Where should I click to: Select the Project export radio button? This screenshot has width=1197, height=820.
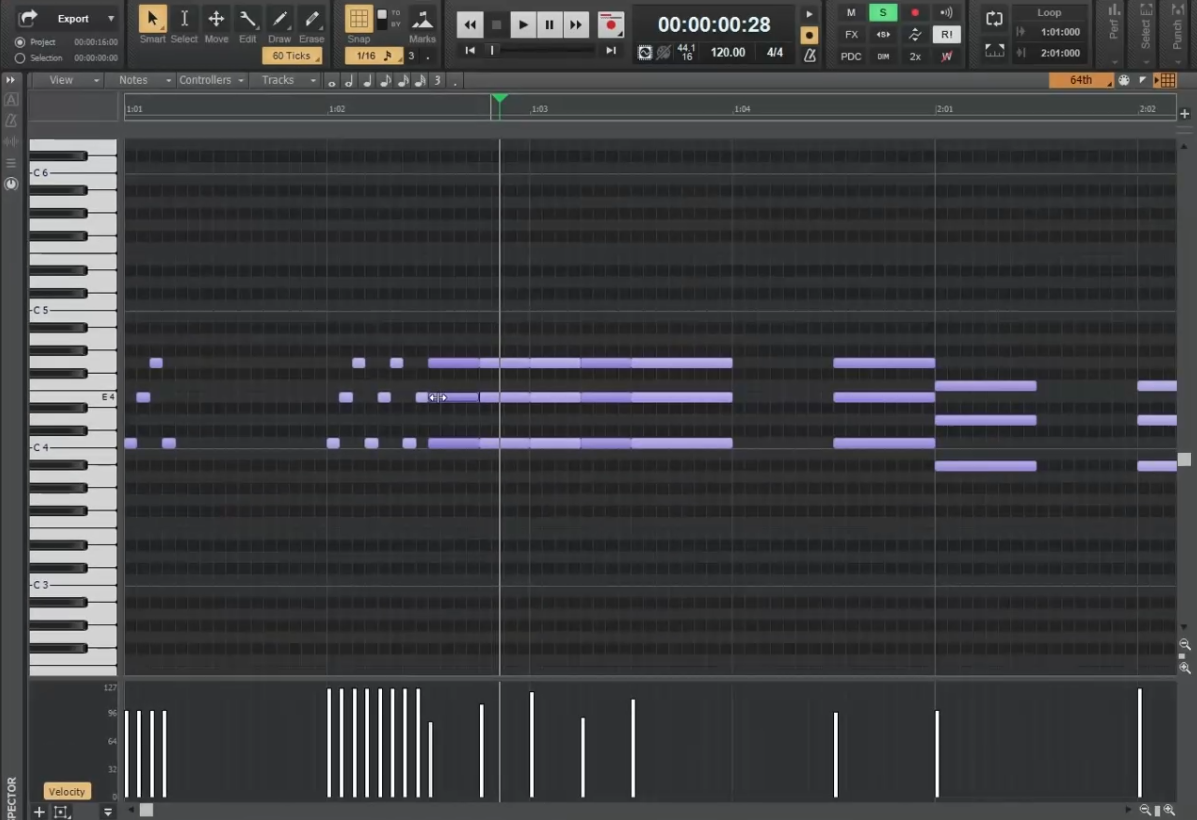pos(20,42)
